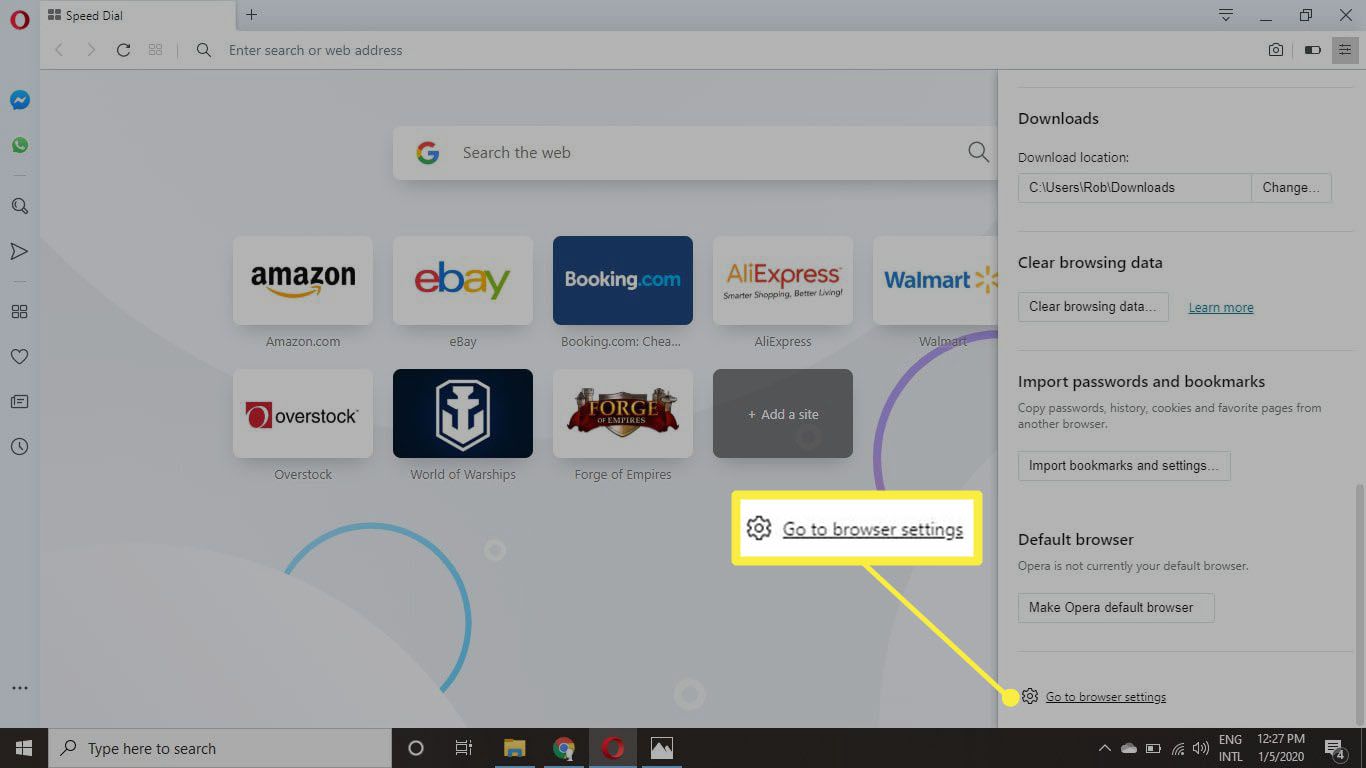Take a snapshot with the camera icon
1366x768 pixels.
coord(1275,50)
